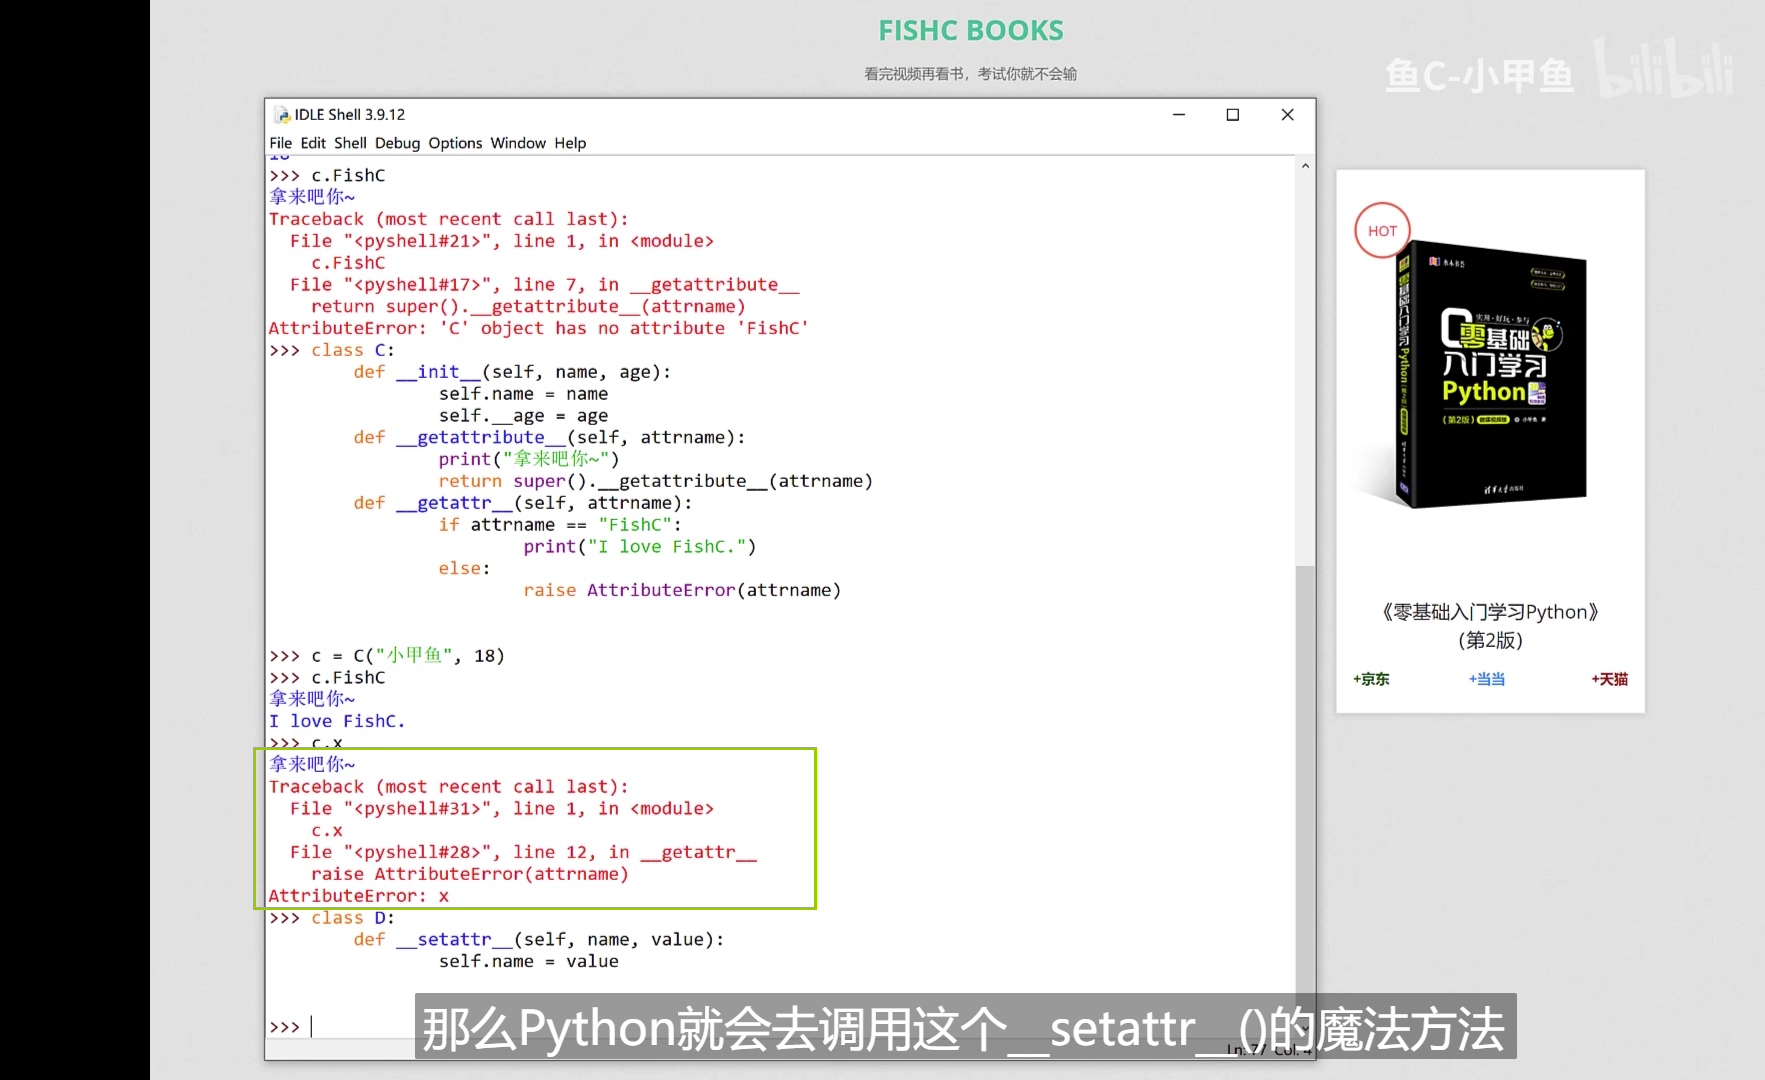Click the 'I love FishC.' output line

pos(337,721)
